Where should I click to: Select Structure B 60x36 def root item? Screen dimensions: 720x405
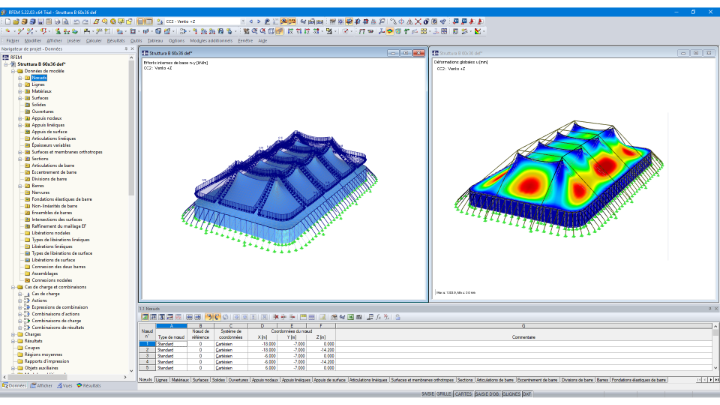(41, 64)
